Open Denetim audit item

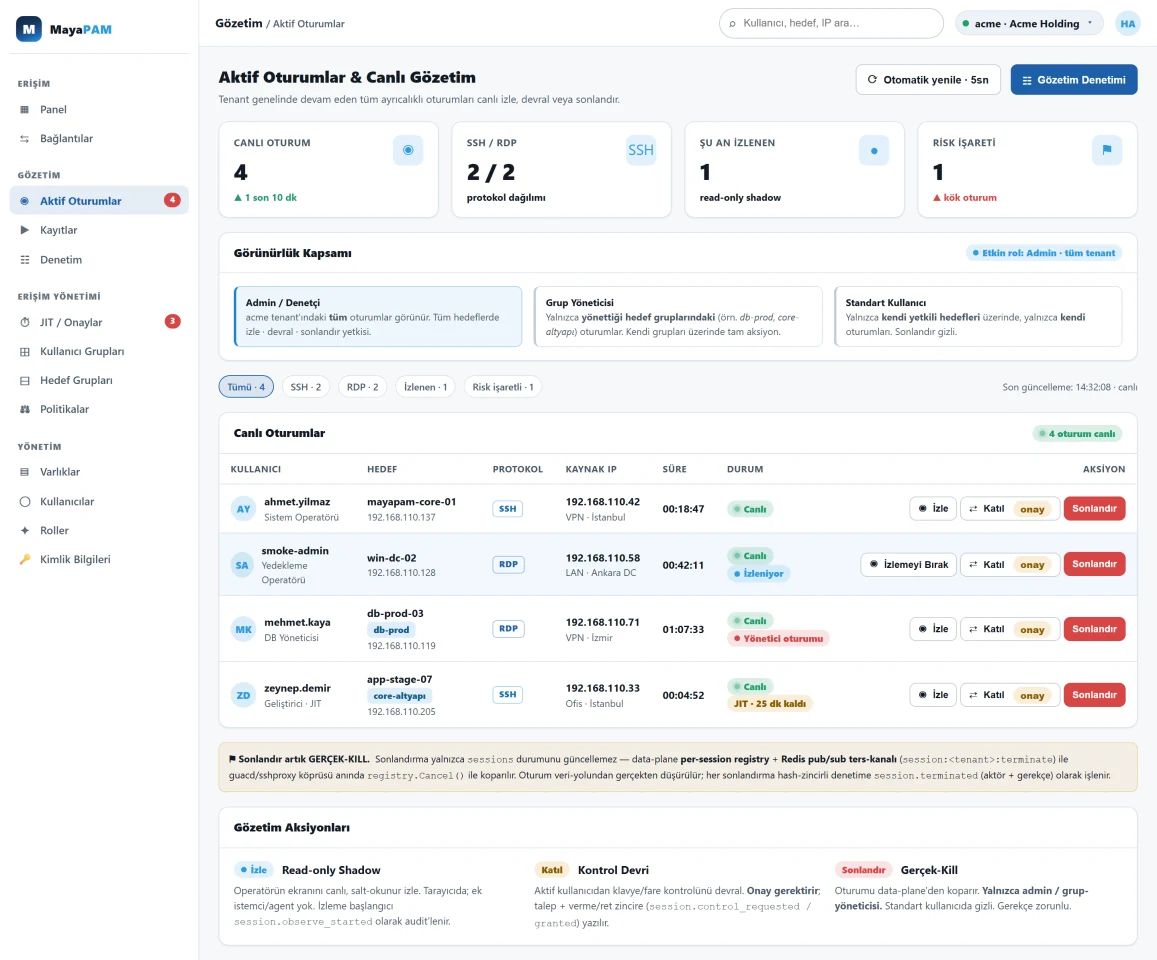tap(99, 260)
